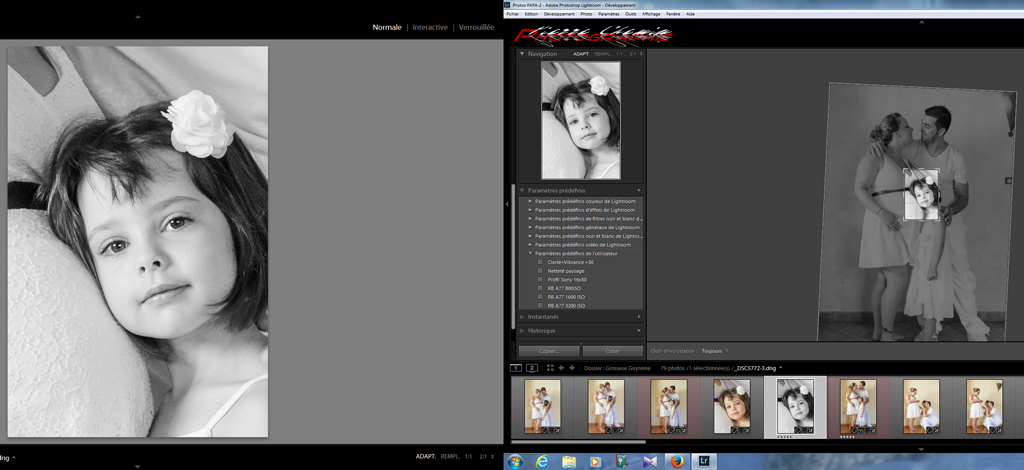Open the Paramètres menu
1024x470 pixels.
(x=609, y=14)
